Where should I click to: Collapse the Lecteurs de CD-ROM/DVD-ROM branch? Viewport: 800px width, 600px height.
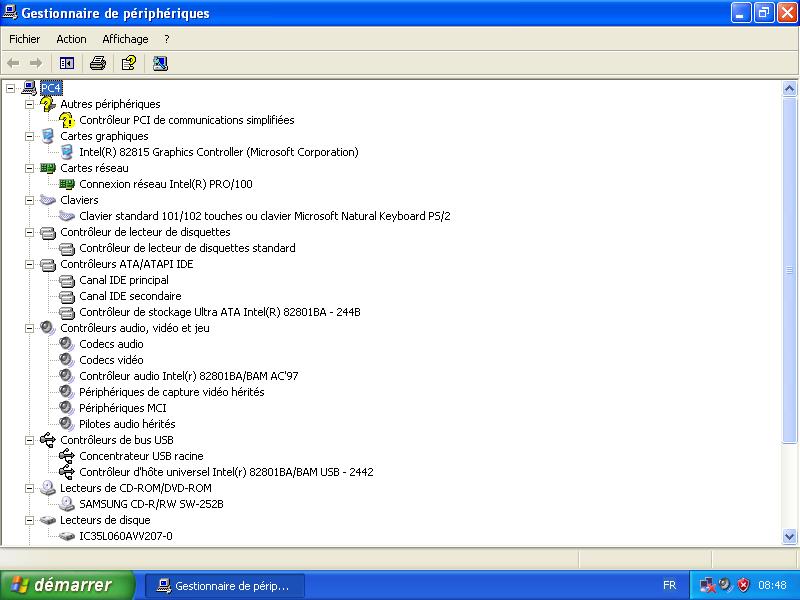(x=30, y=488)
